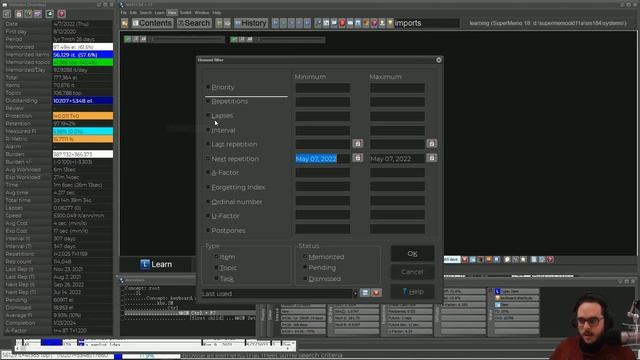The width and height of the screenshot is (640, 360).
Task: Click the orange Protection value bar
Action: (83, 116)
